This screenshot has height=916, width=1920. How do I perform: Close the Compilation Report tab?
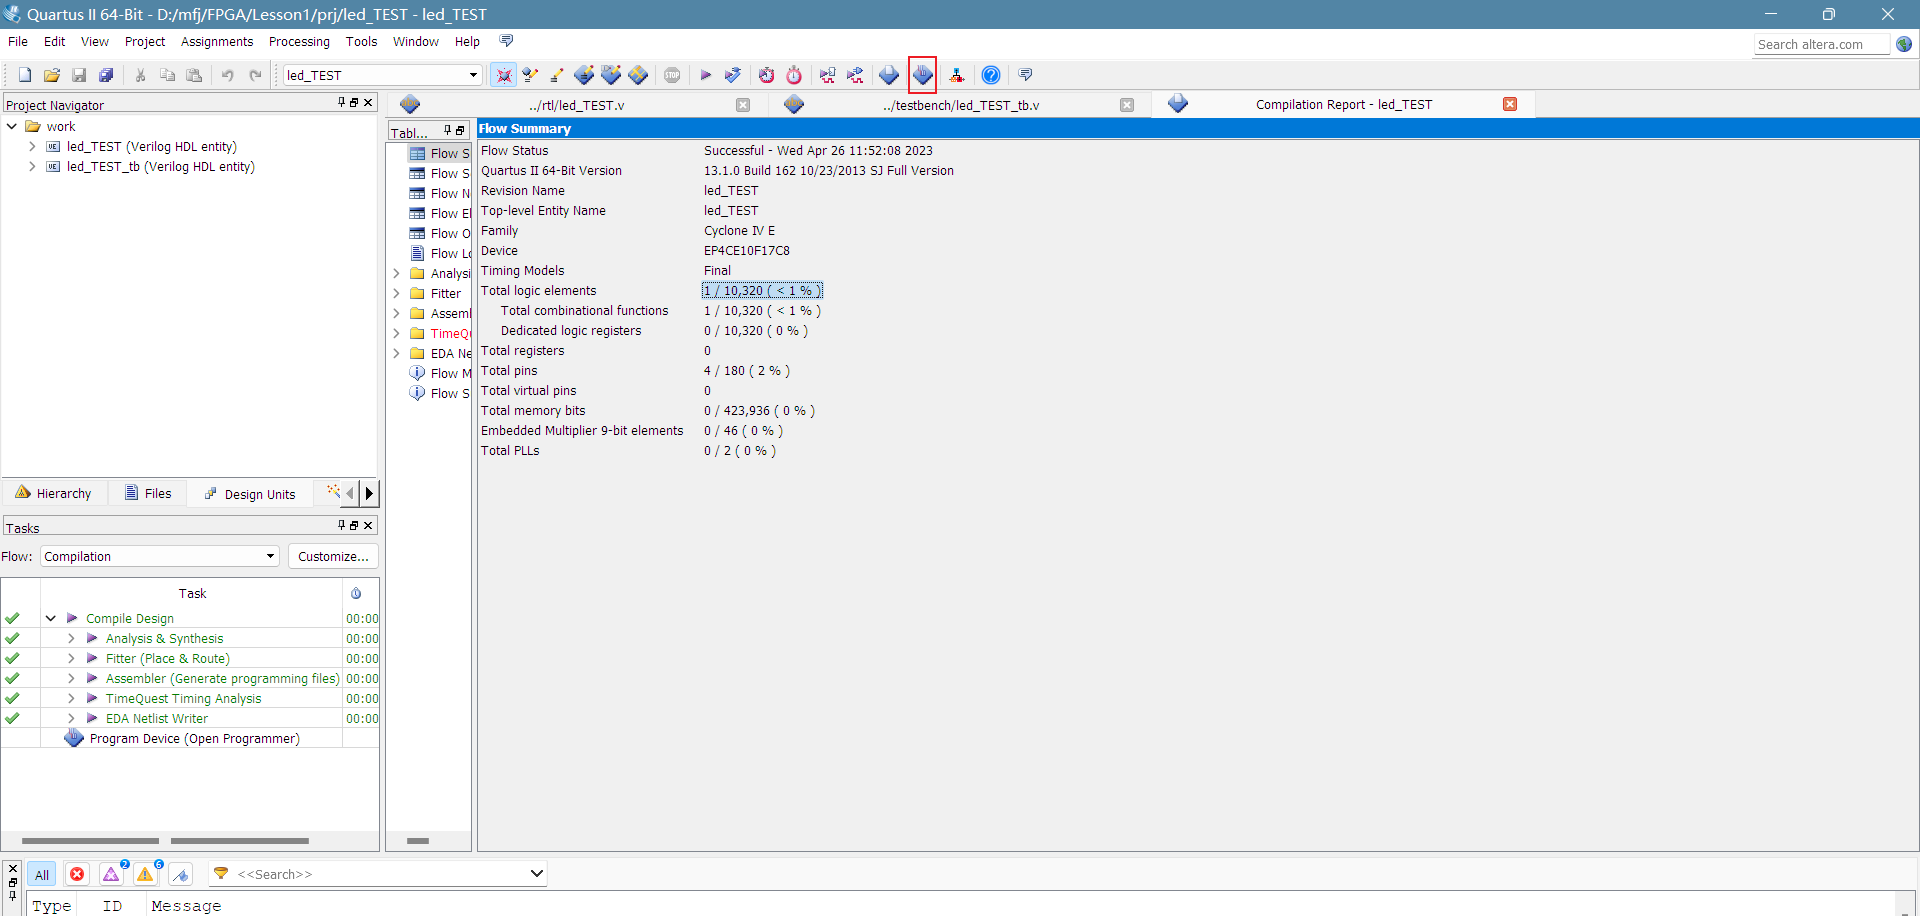click(1510, 104)
